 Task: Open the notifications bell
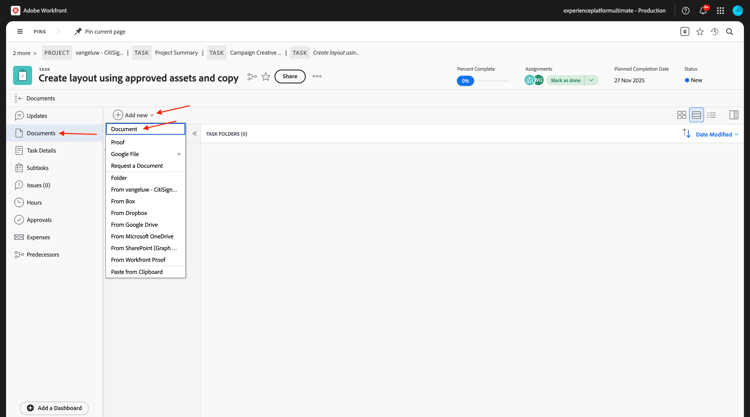703,11
